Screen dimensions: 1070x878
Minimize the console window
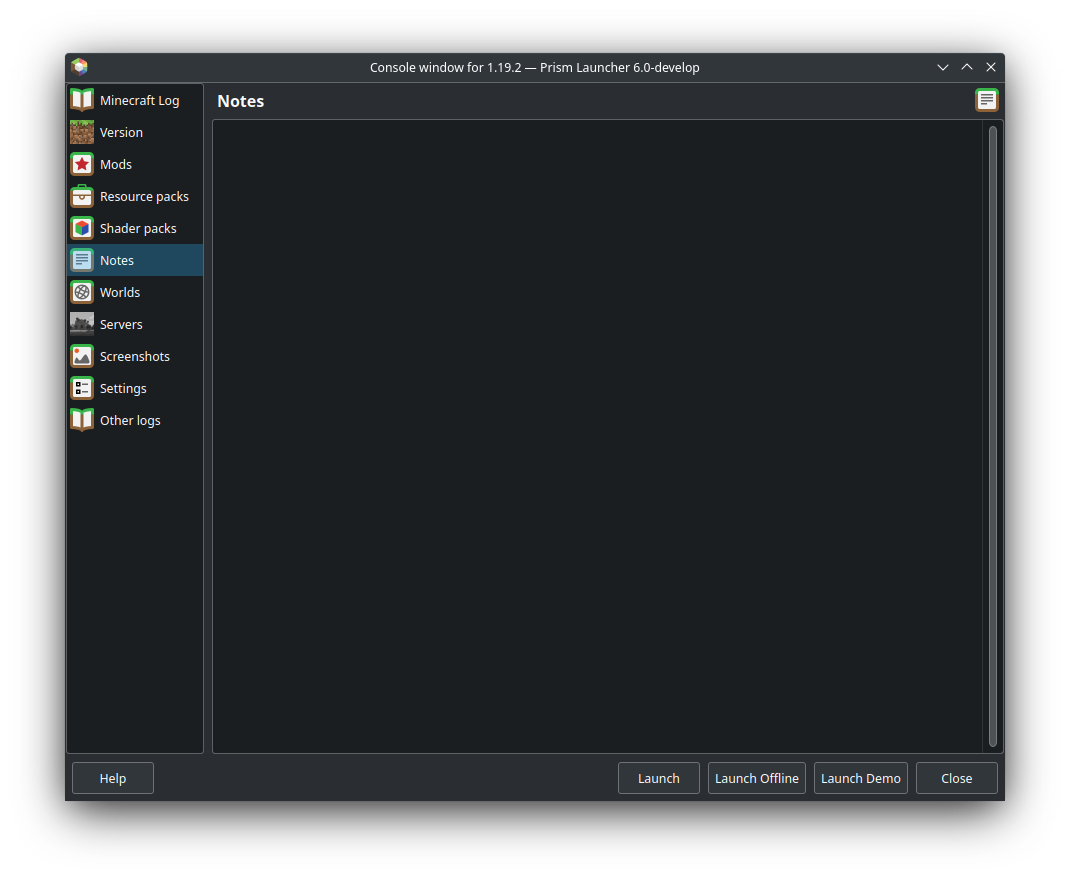[943, 67]
